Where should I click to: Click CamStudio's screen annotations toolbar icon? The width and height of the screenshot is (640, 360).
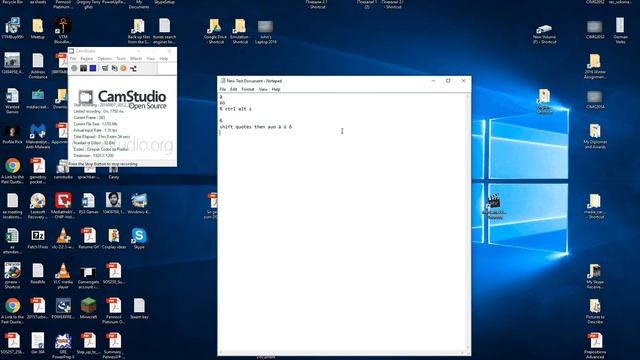(114, 68)
